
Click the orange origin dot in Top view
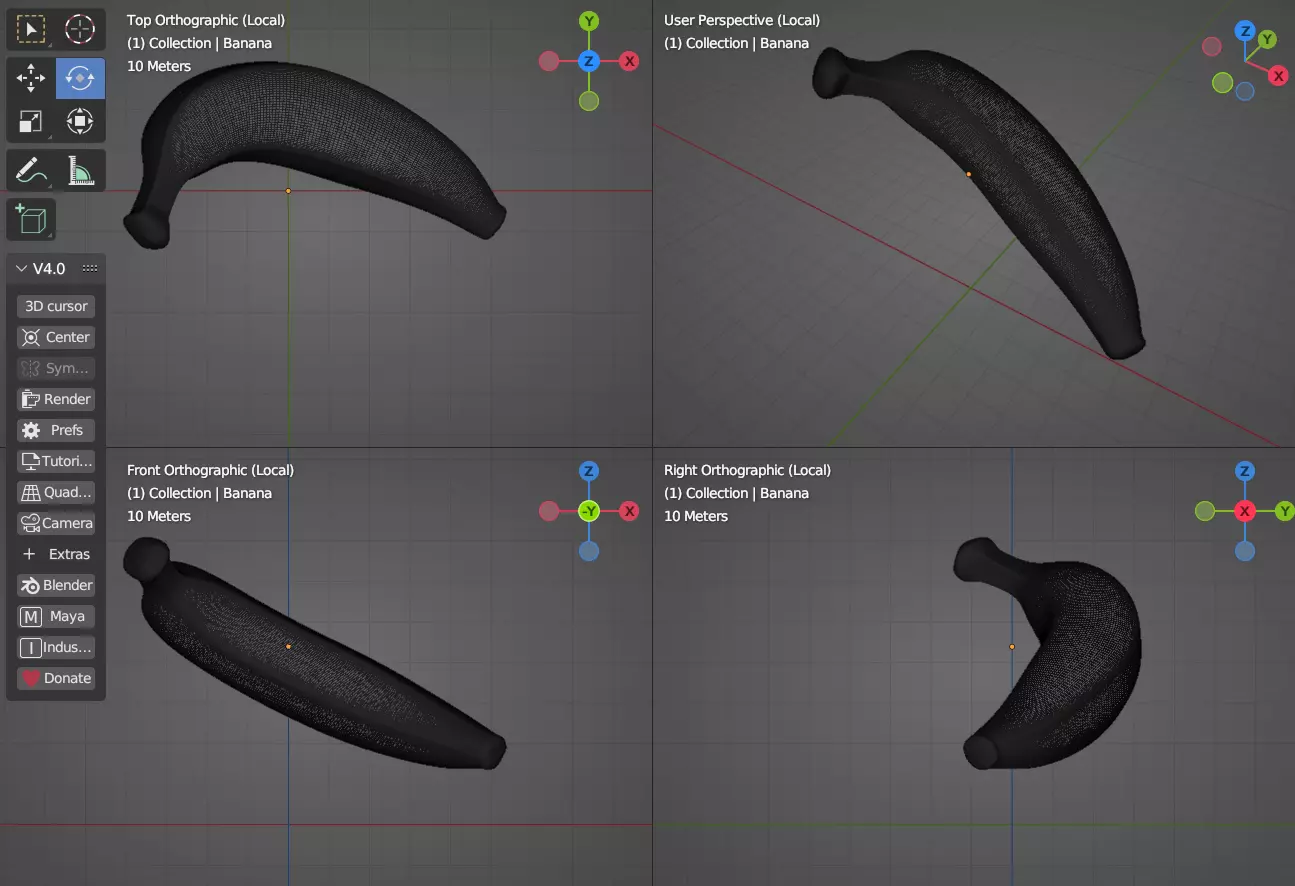[x=288, y=190]
